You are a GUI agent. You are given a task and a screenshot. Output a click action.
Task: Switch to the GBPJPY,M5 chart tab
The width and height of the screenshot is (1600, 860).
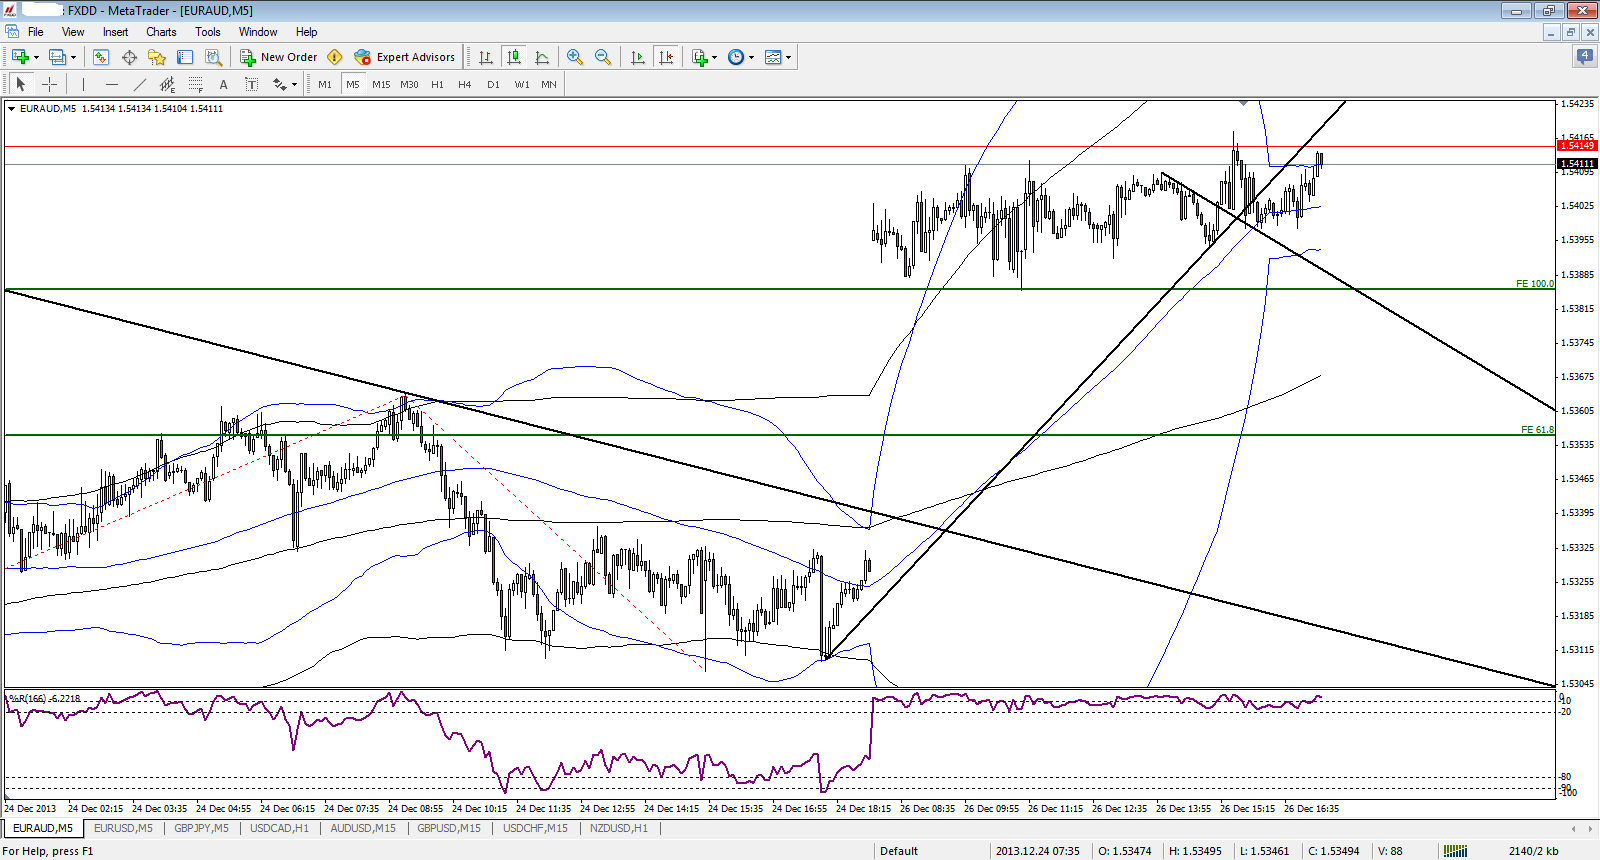click(x=201, y=828)
